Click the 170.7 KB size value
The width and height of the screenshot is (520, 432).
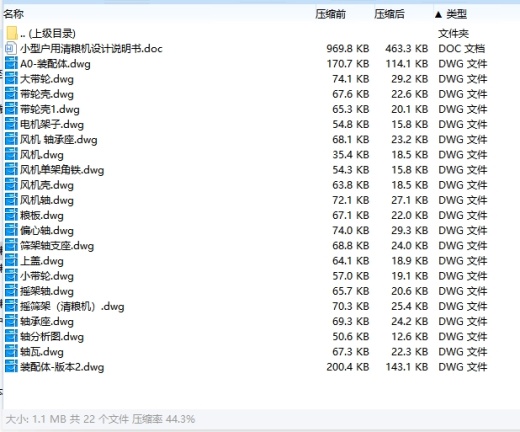pyautogui.click(x=348, y=64)
